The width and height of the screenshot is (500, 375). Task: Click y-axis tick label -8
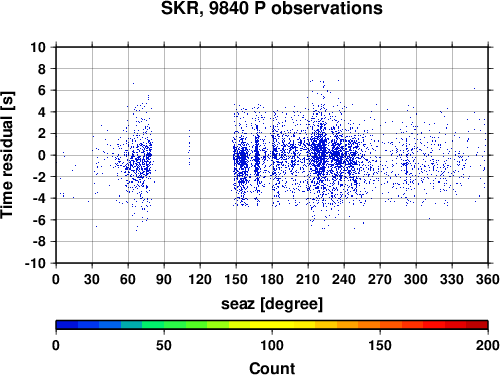point(39,242)
